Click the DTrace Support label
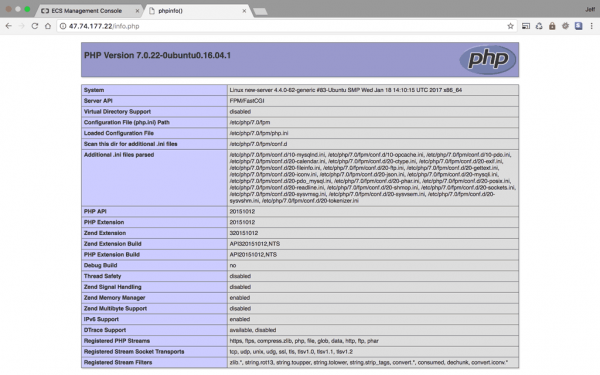The image size is (600, 375). 105,330
